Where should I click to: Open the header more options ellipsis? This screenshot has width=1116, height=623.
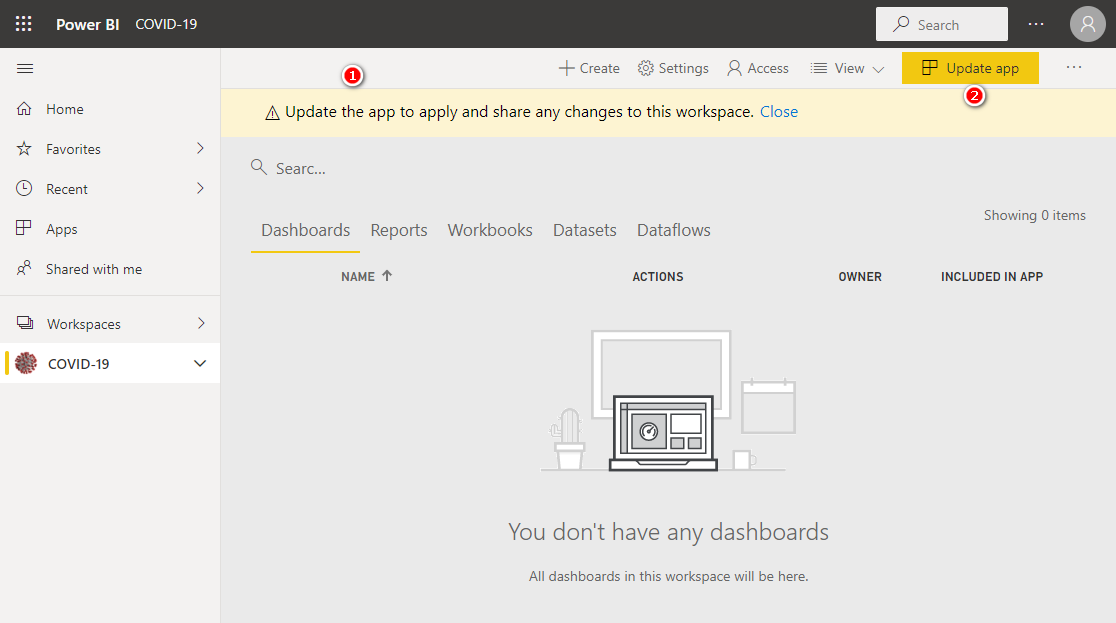click(1036, 24)
